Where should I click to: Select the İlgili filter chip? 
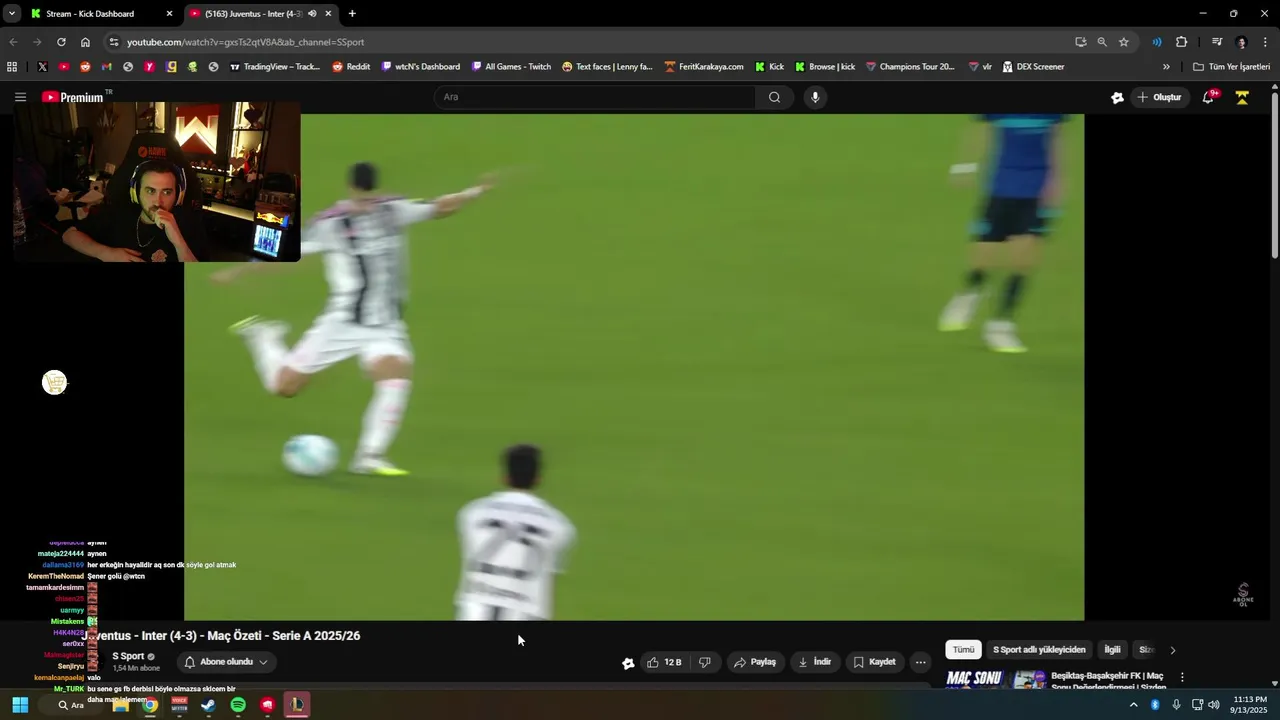1112,650
